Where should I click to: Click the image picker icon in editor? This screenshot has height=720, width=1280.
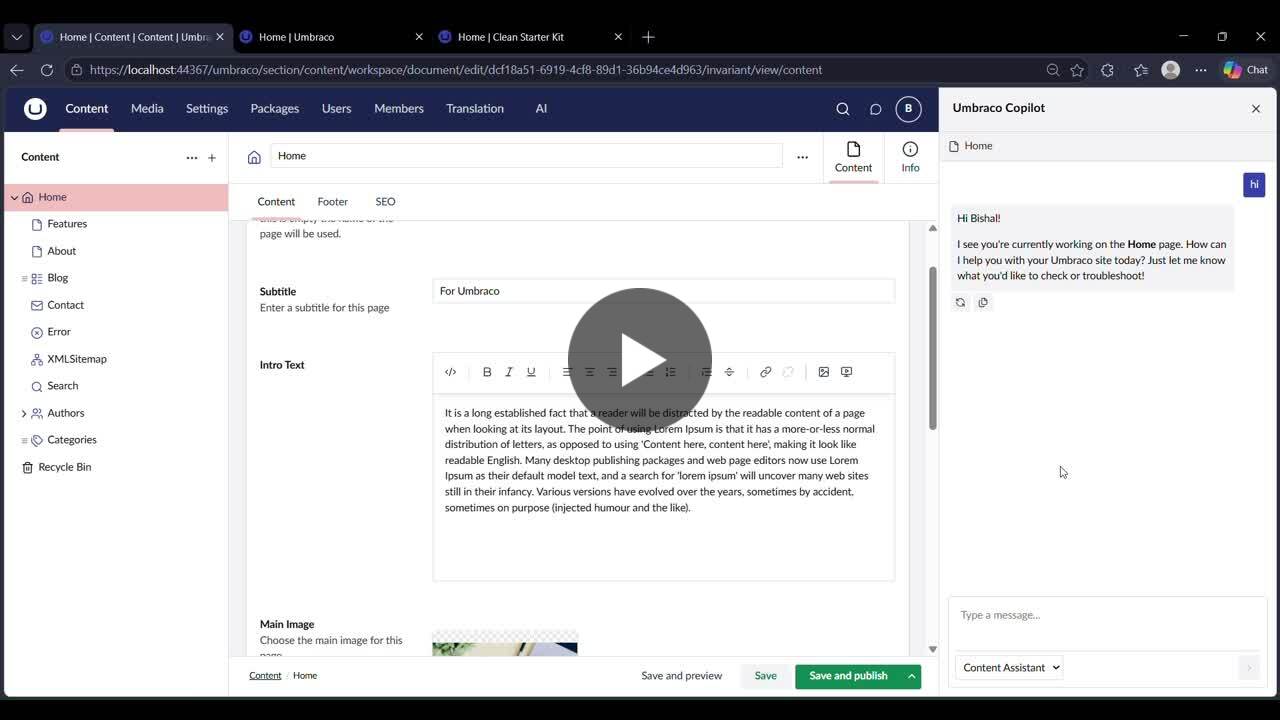click(x=824, y=372)
